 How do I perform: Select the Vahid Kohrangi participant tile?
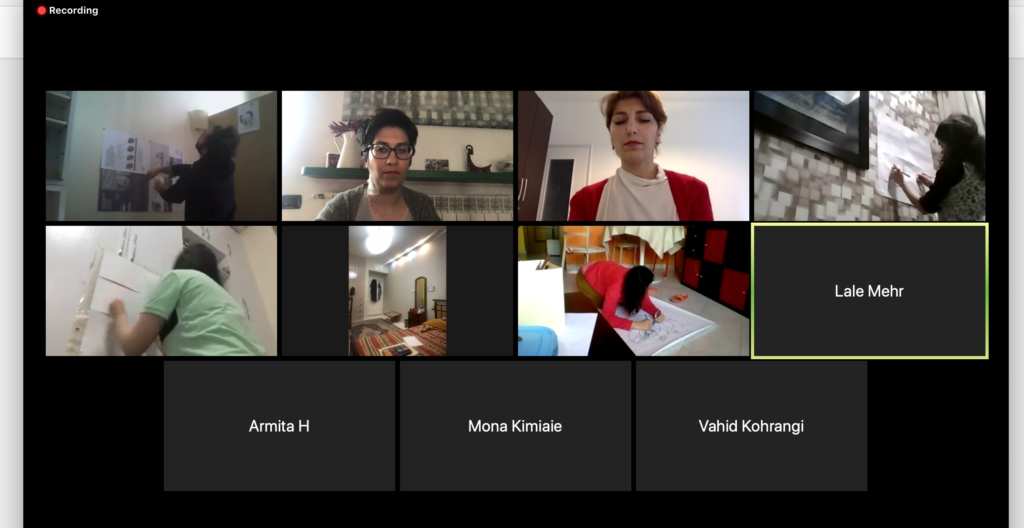tap(752, 426)
